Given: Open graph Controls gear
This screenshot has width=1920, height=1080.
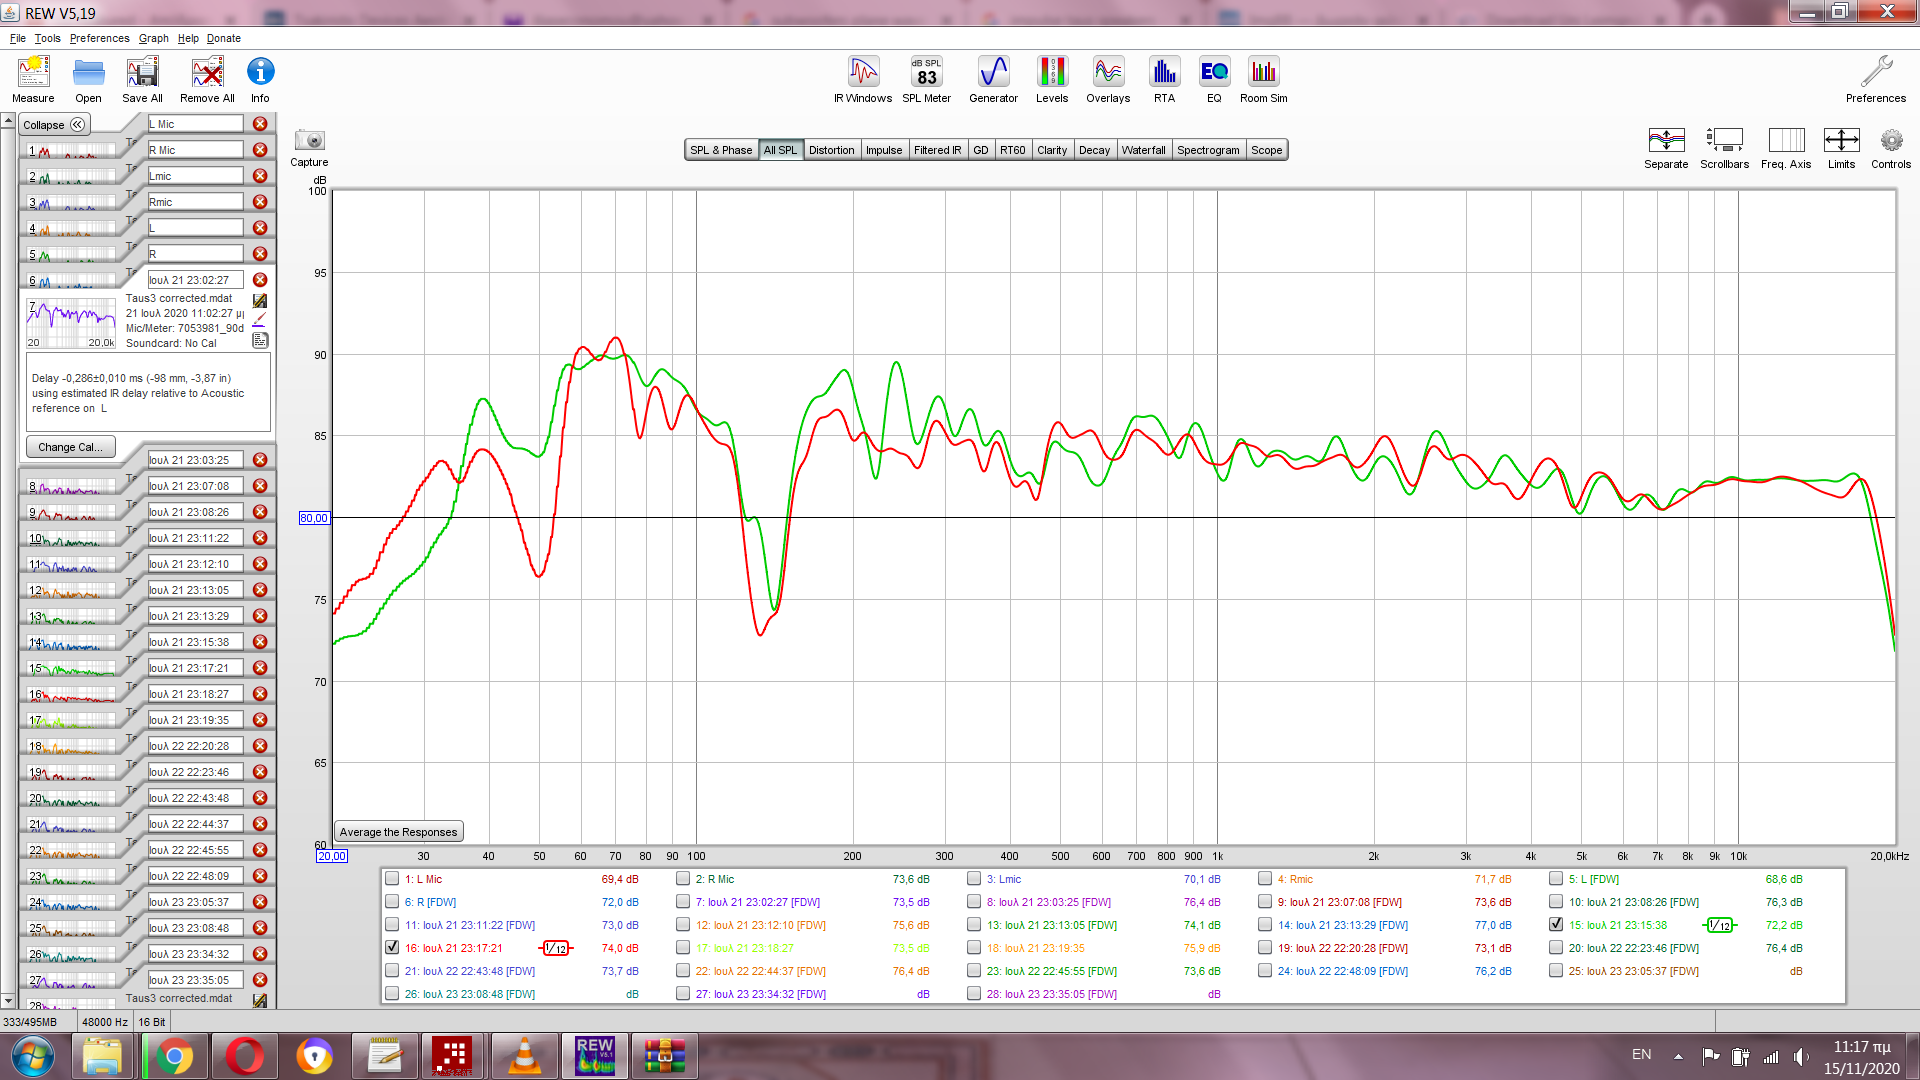Looking at the screenshot, I should click(x=1890, y=141).
